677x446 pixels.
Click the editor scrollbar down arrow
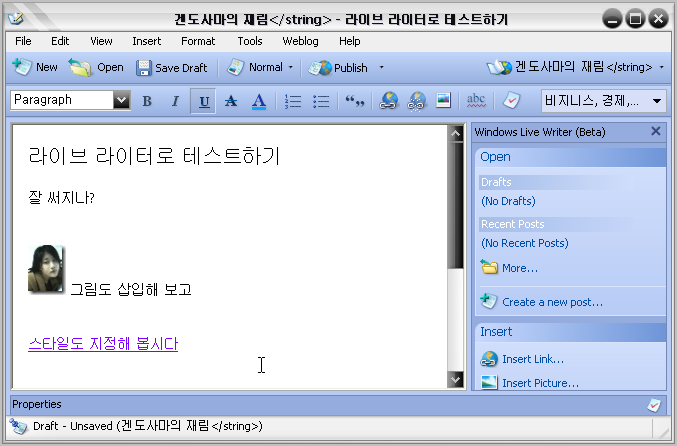456,380
